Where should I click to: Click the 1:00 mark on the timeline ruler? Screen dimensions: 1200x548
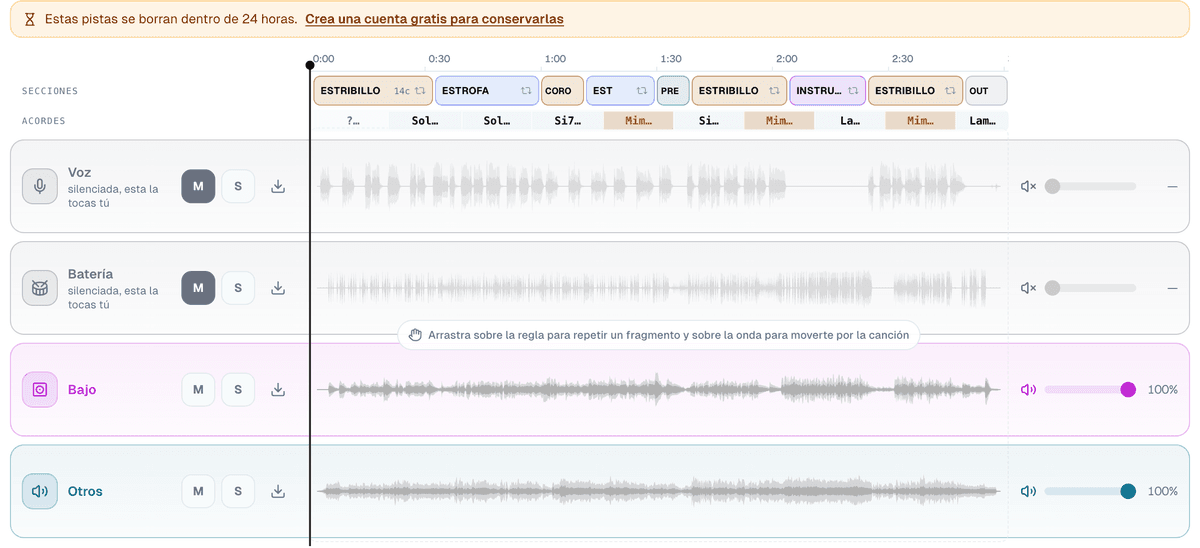[x=555, y=59]
